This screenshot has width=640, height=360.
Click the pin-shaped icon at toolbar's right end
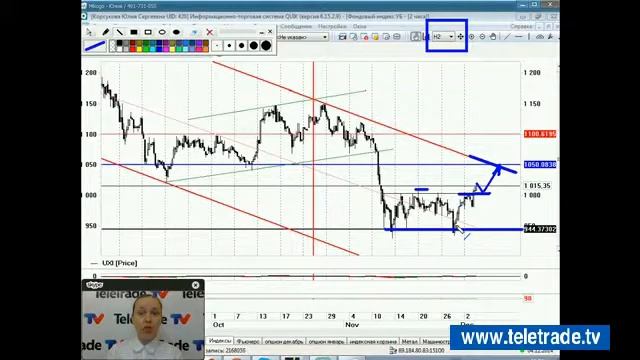(550, 37)
